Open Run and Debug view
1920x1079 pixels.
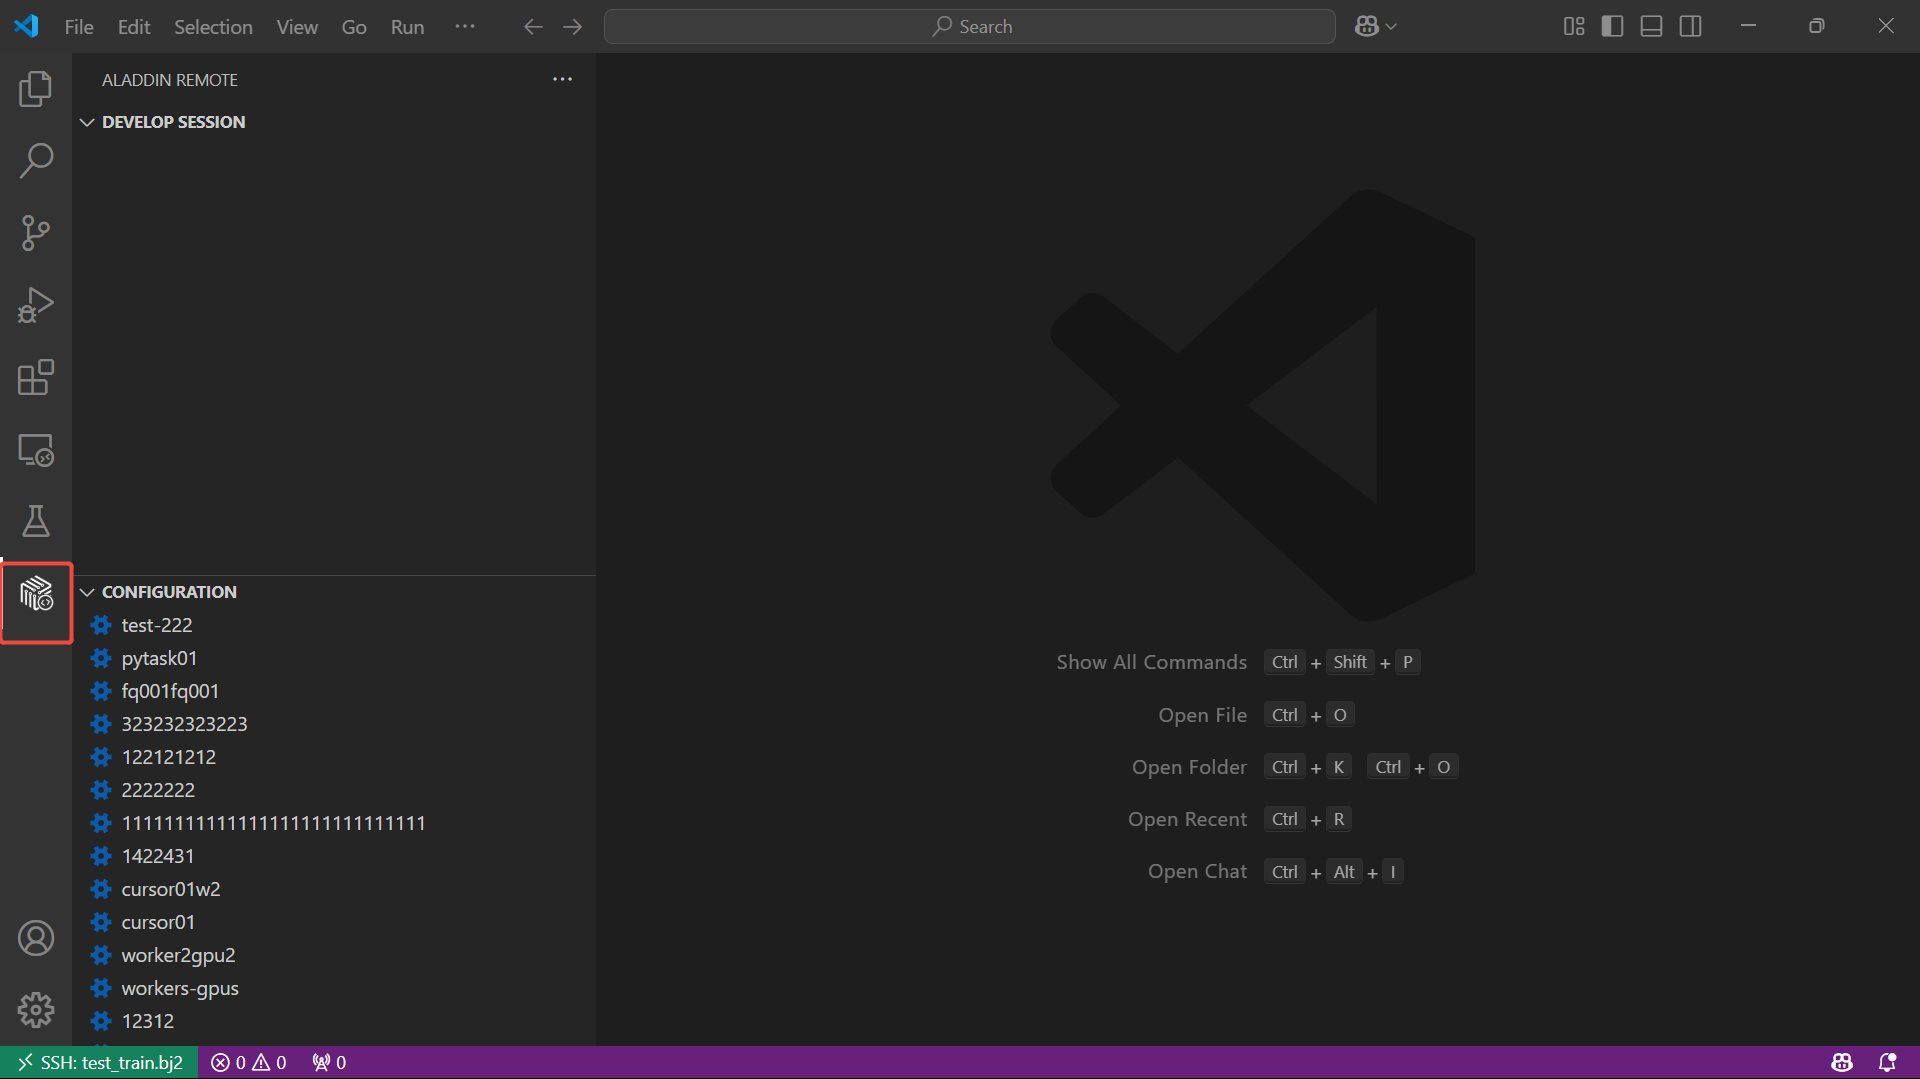point(36,305)
